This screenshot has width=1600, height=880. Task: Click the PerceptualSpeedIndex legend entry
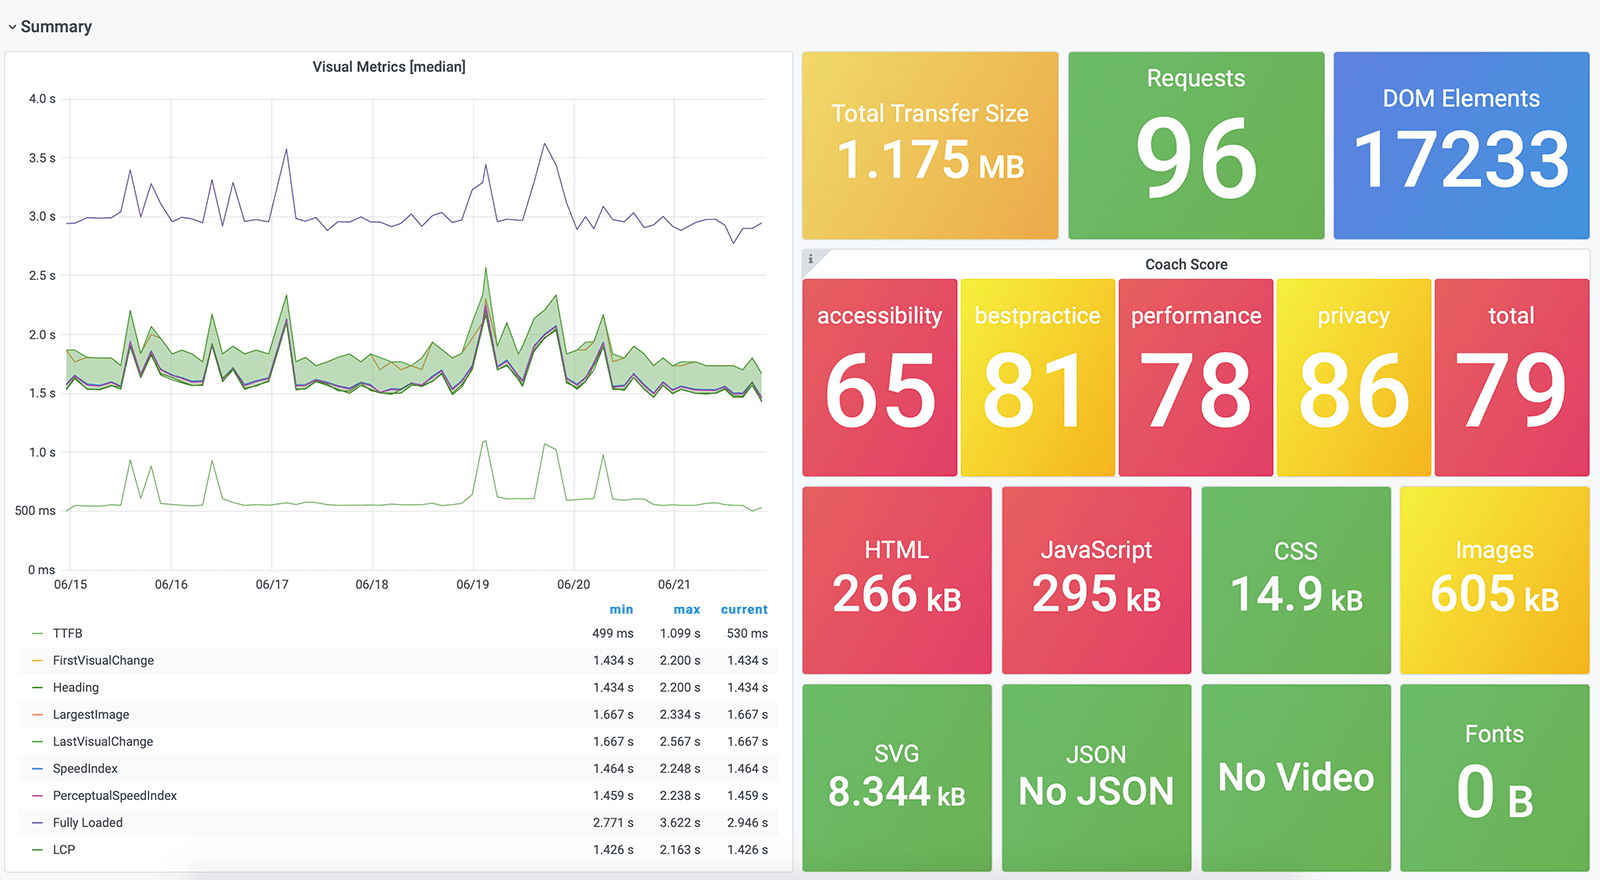(115, 795)
